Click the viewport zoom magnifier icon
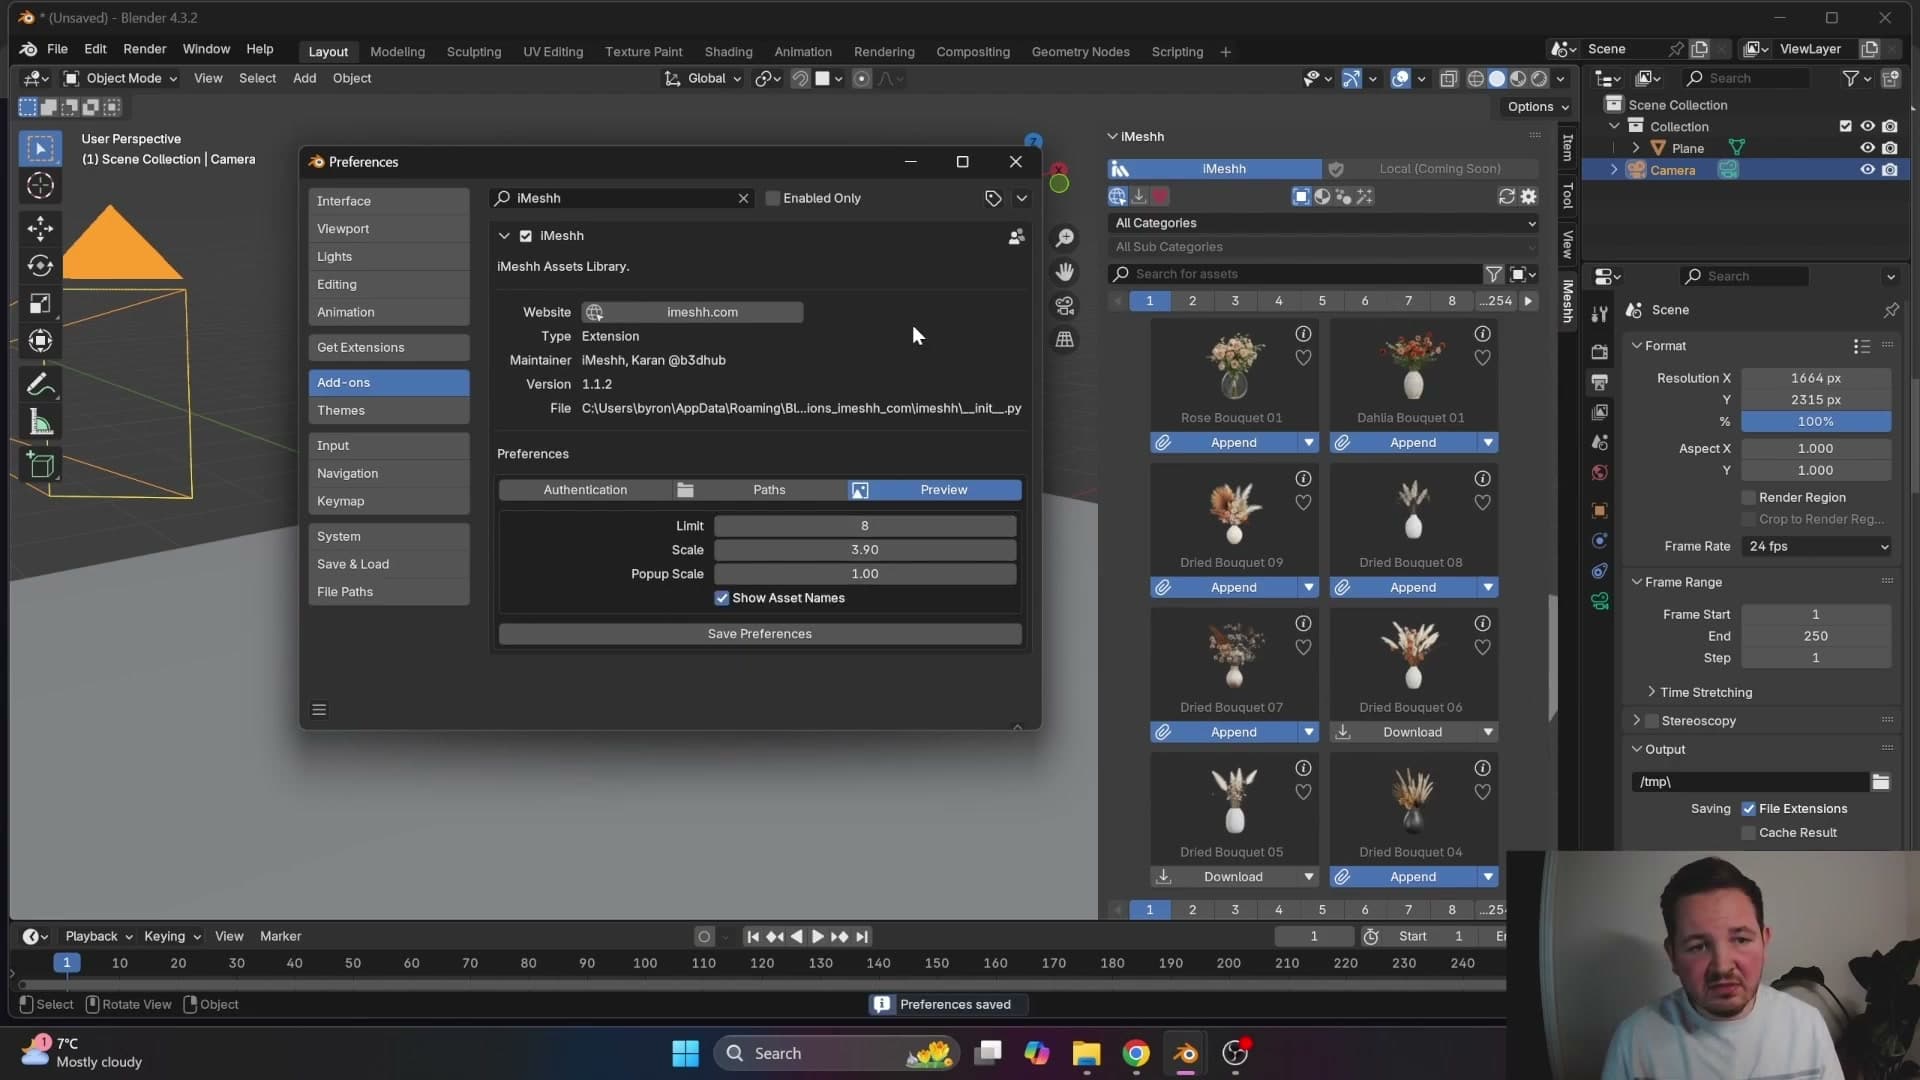This screenshot has width=1920, height=1080. pyautogui.click(x=1065, y=238)
